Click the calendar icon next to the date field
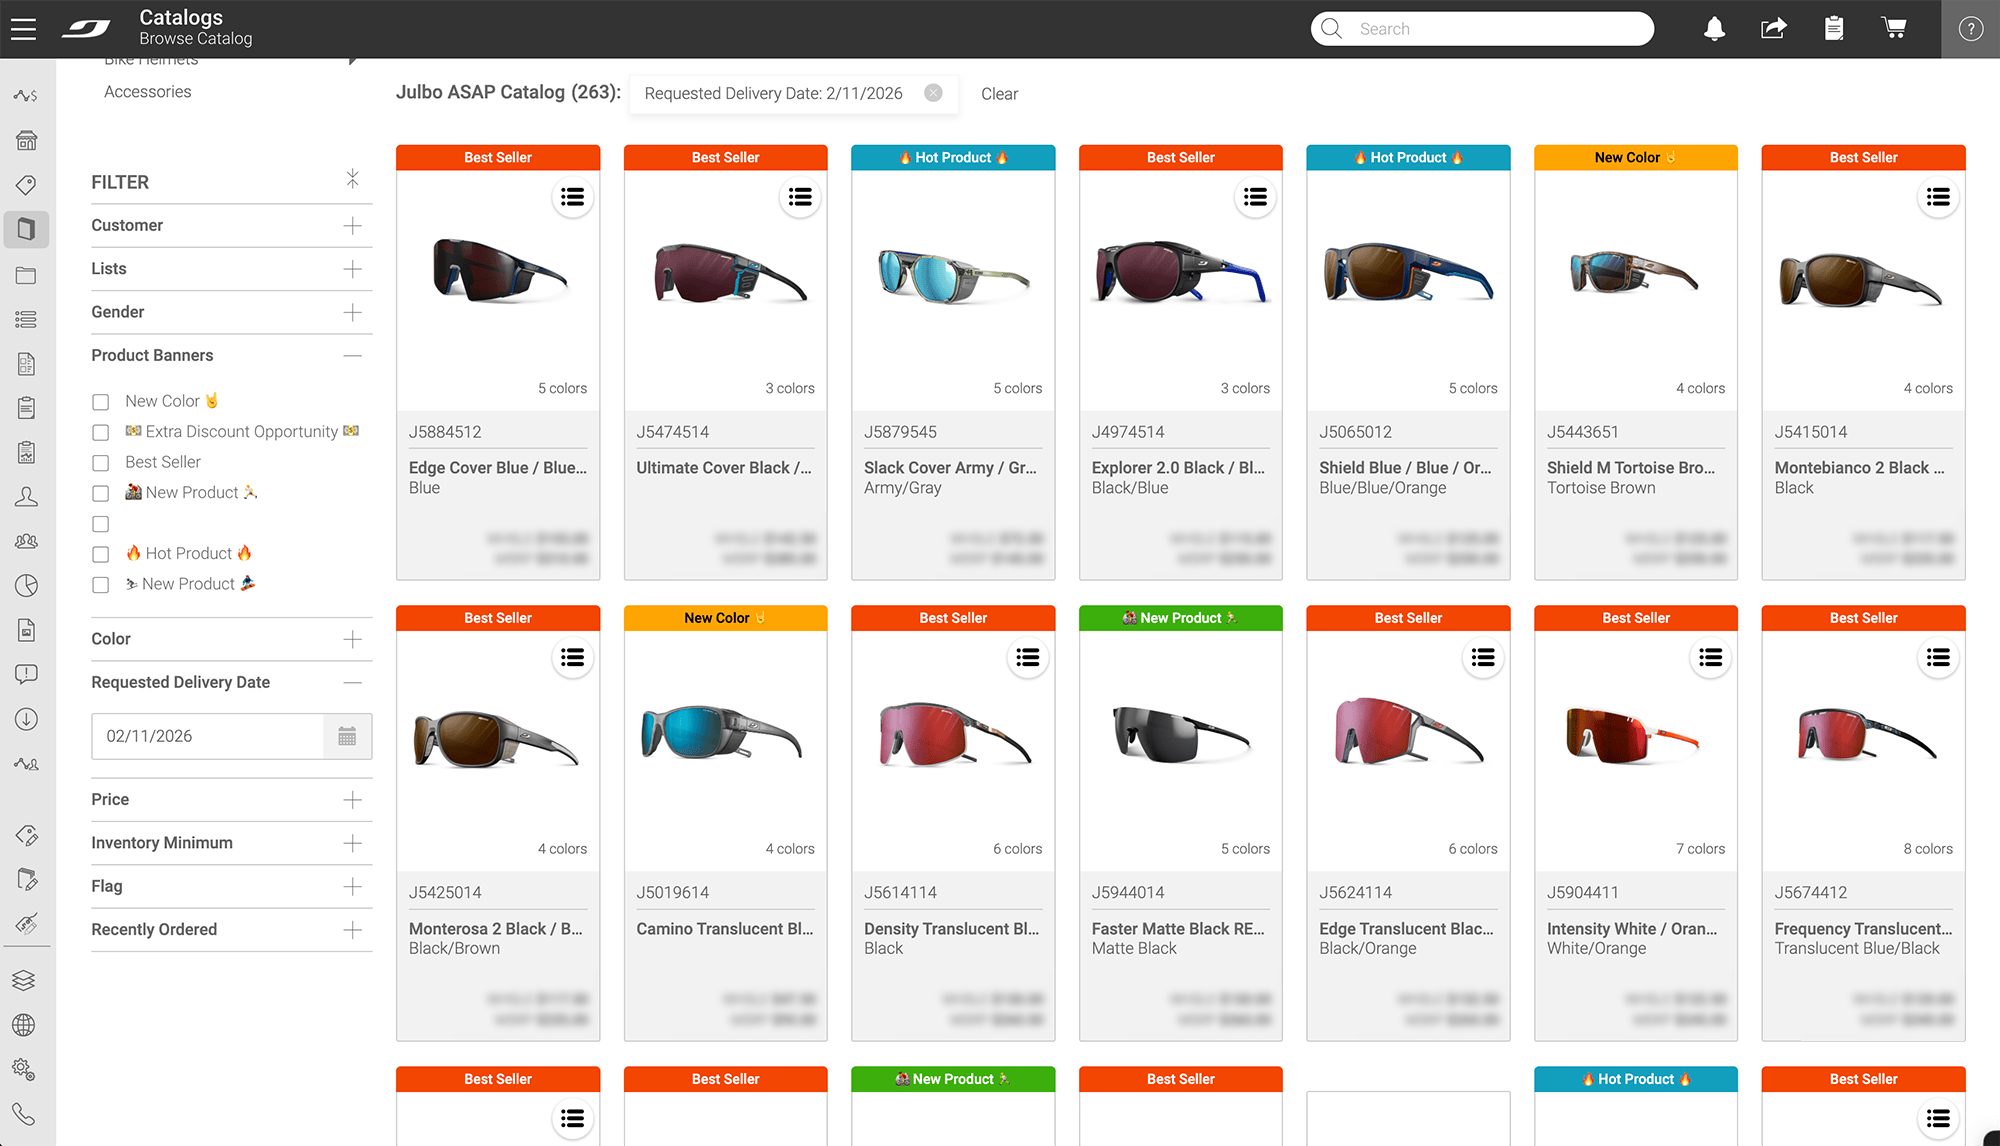Viewport: 2000px width, 1146px height. coord(347,736)
